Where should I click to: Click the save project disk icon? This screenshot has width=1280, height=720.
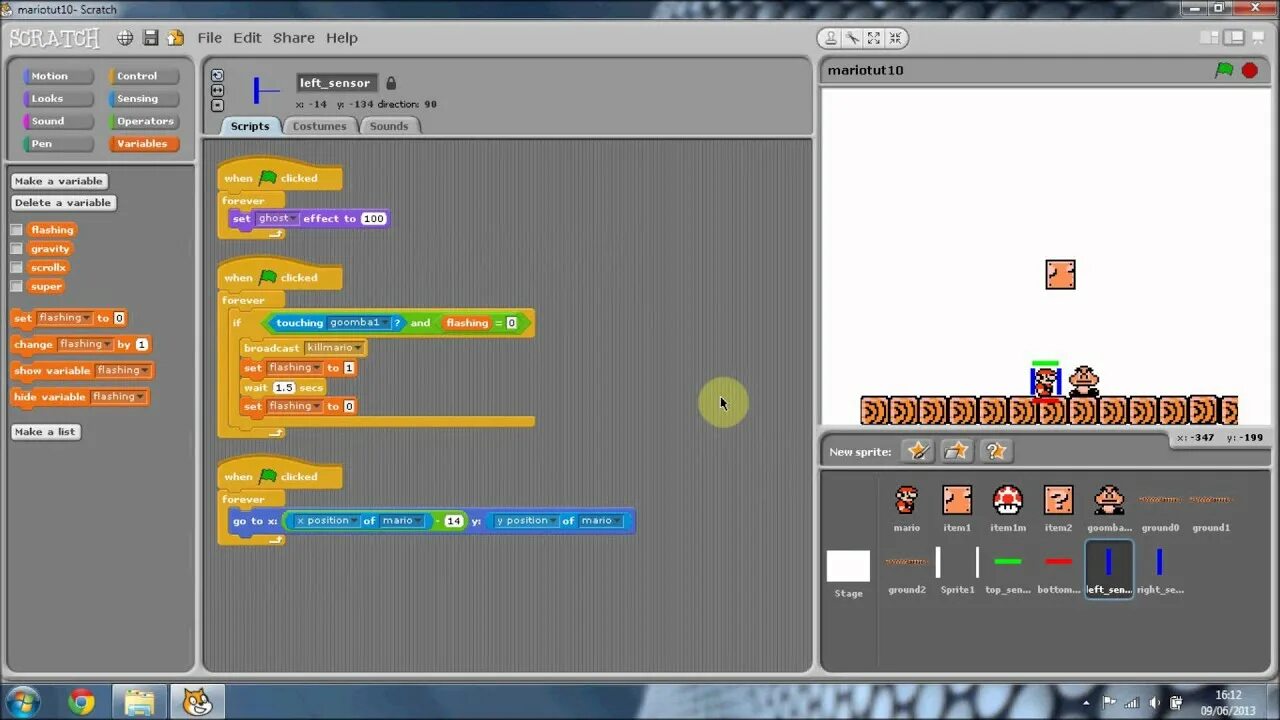pos(150,38)
